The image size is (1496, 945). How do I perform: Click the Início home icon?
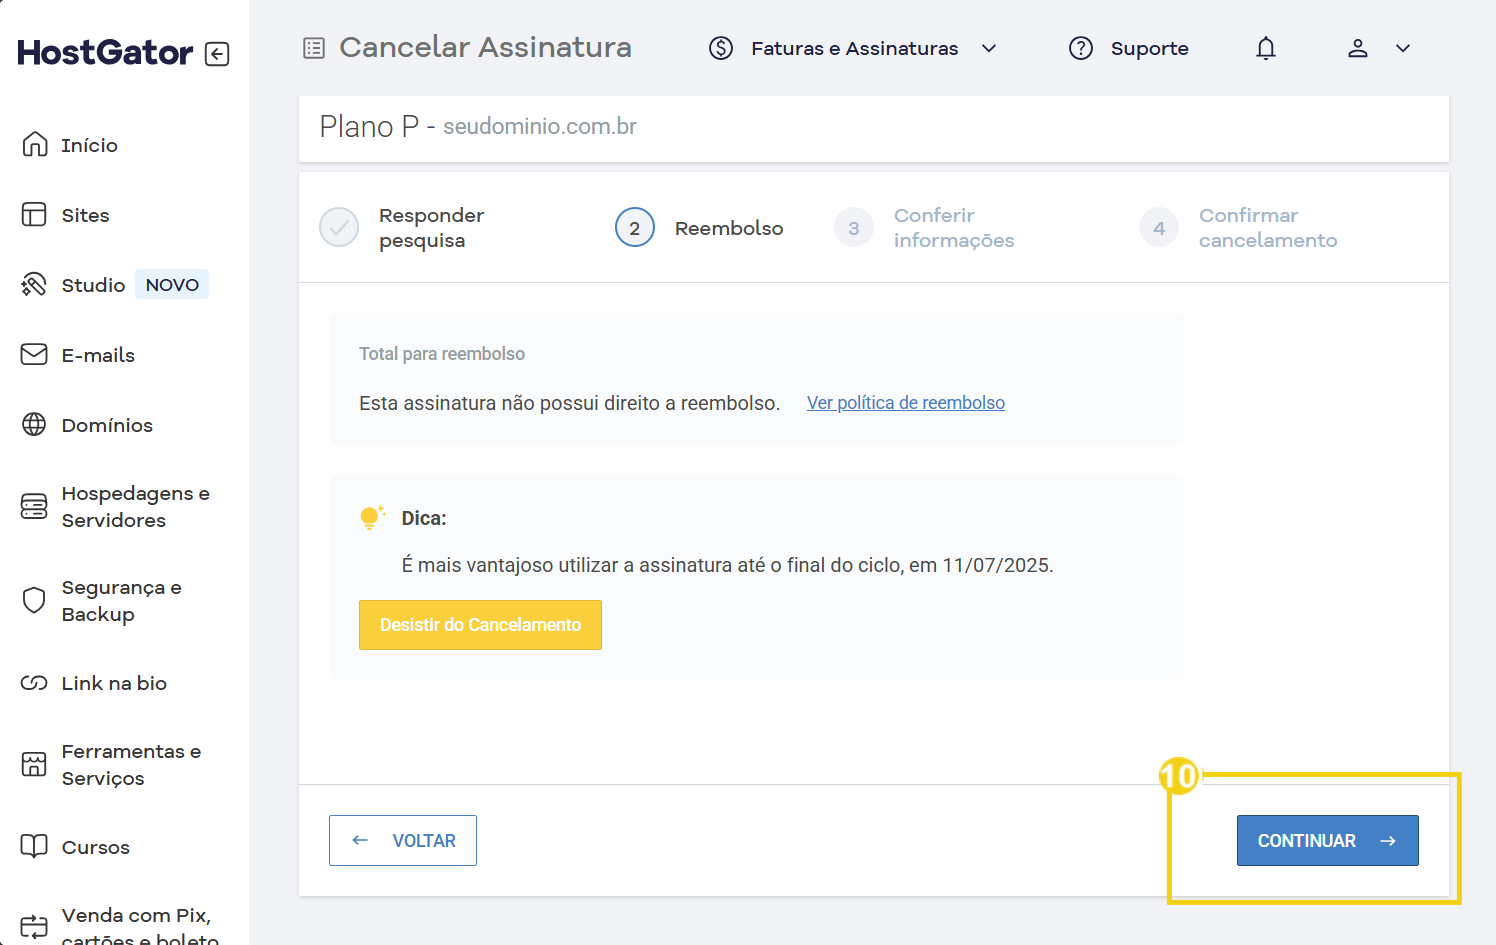point(34,144)
